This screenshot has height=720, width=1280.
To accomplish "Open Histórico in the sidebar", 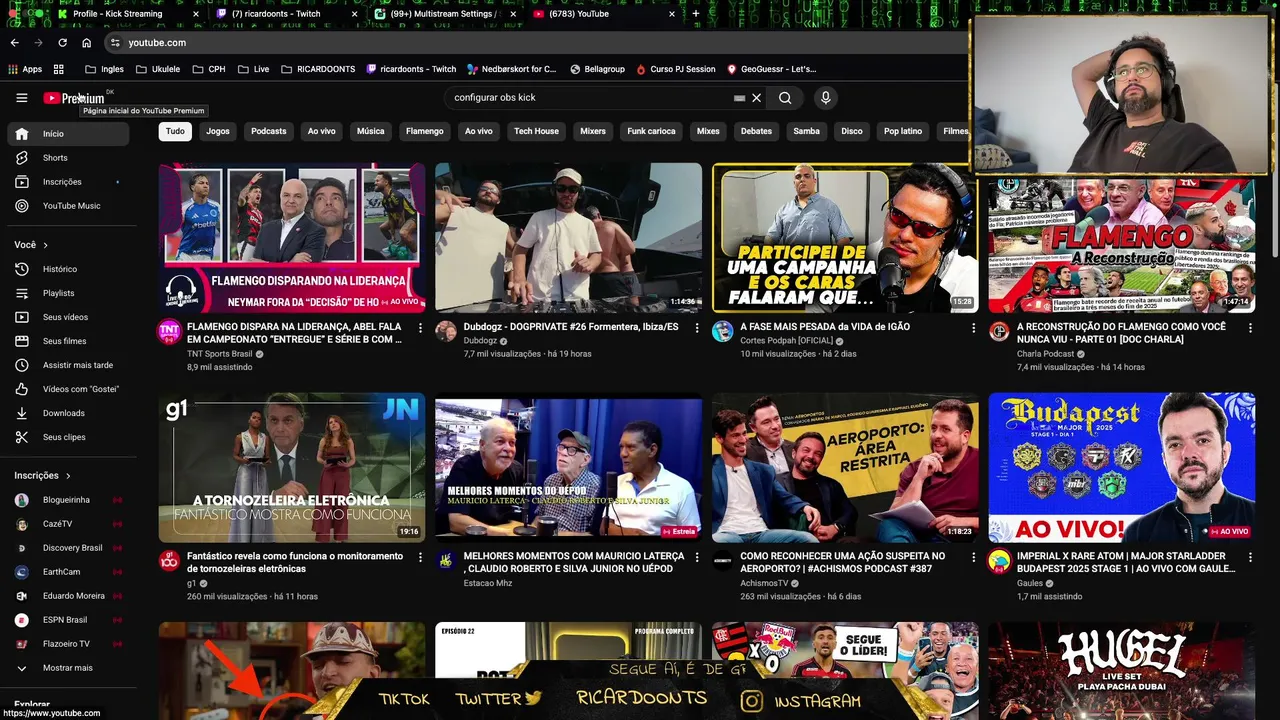I will coord(68,269).
